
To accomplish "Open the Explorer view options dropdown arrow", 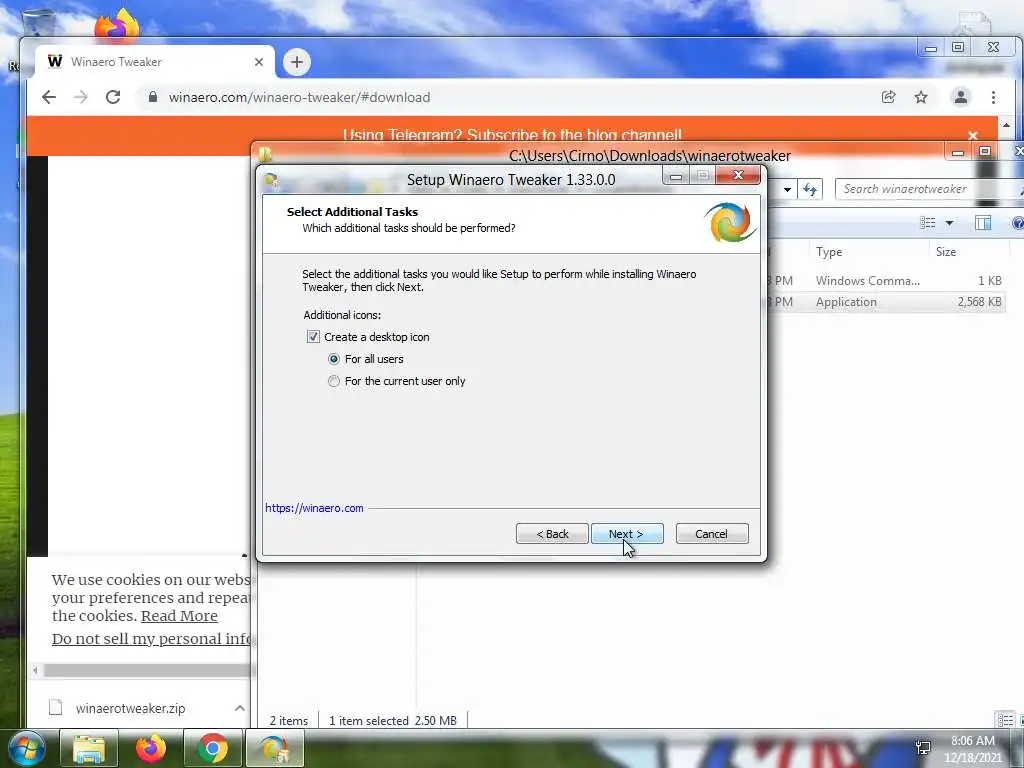I will [950, 223].
